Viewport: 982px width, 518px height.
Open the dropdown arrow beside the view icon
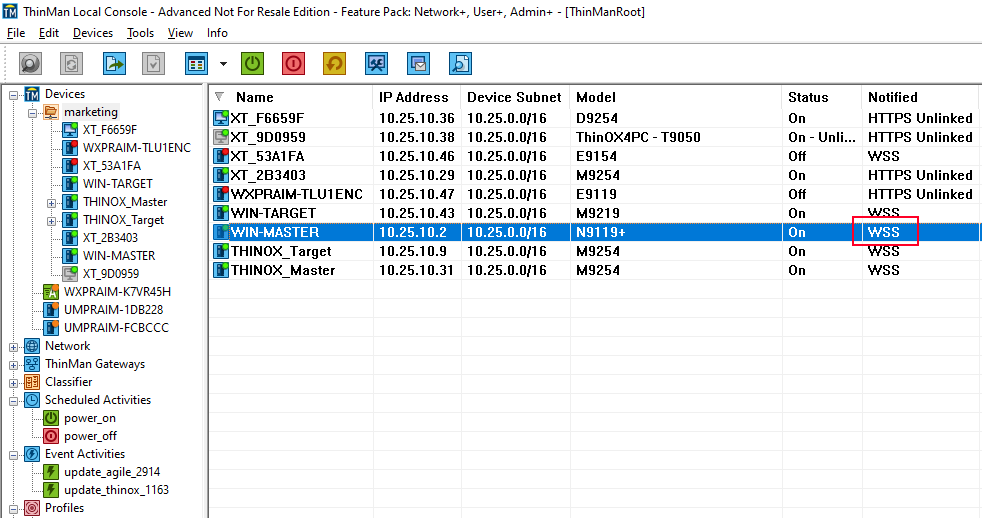(223, 64)
